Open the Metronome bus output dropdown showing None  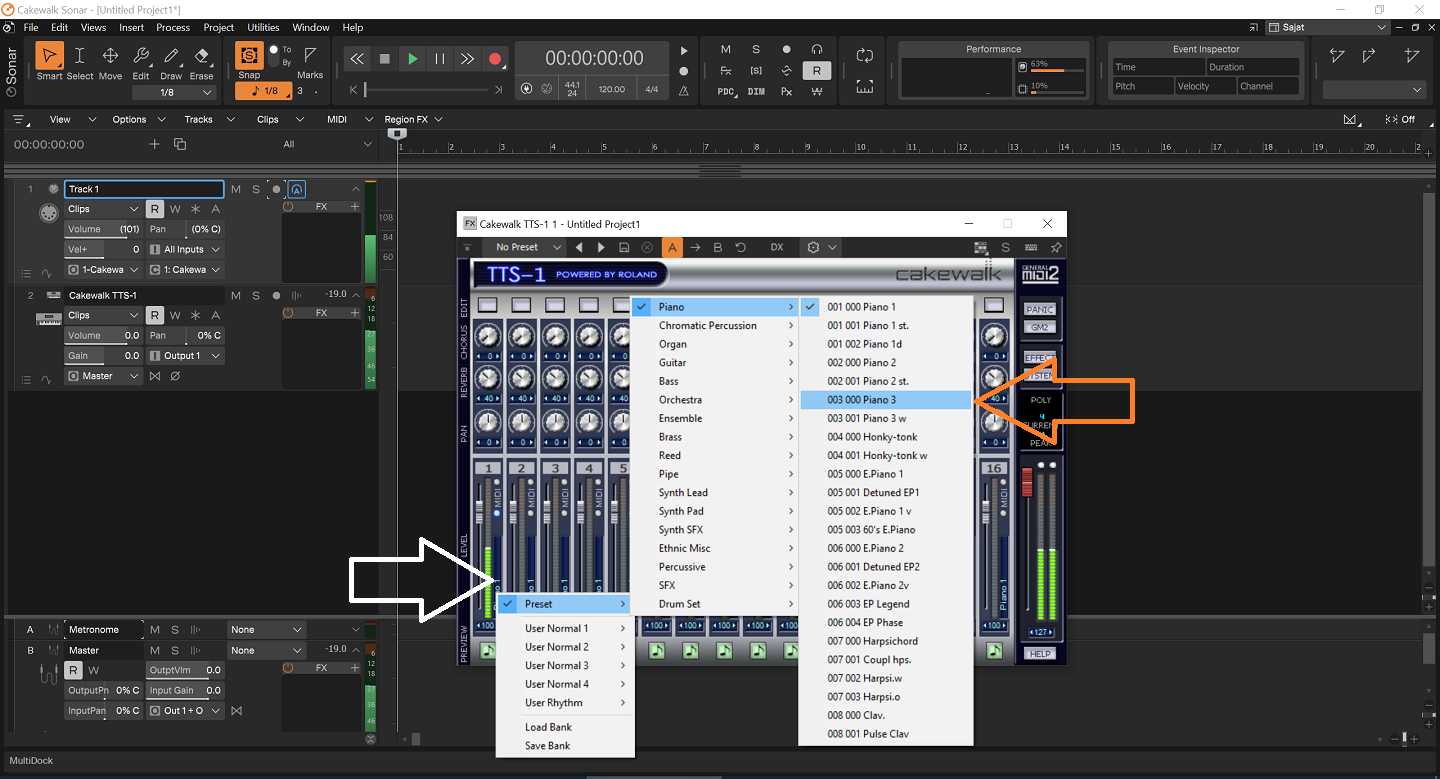[266, 630]
